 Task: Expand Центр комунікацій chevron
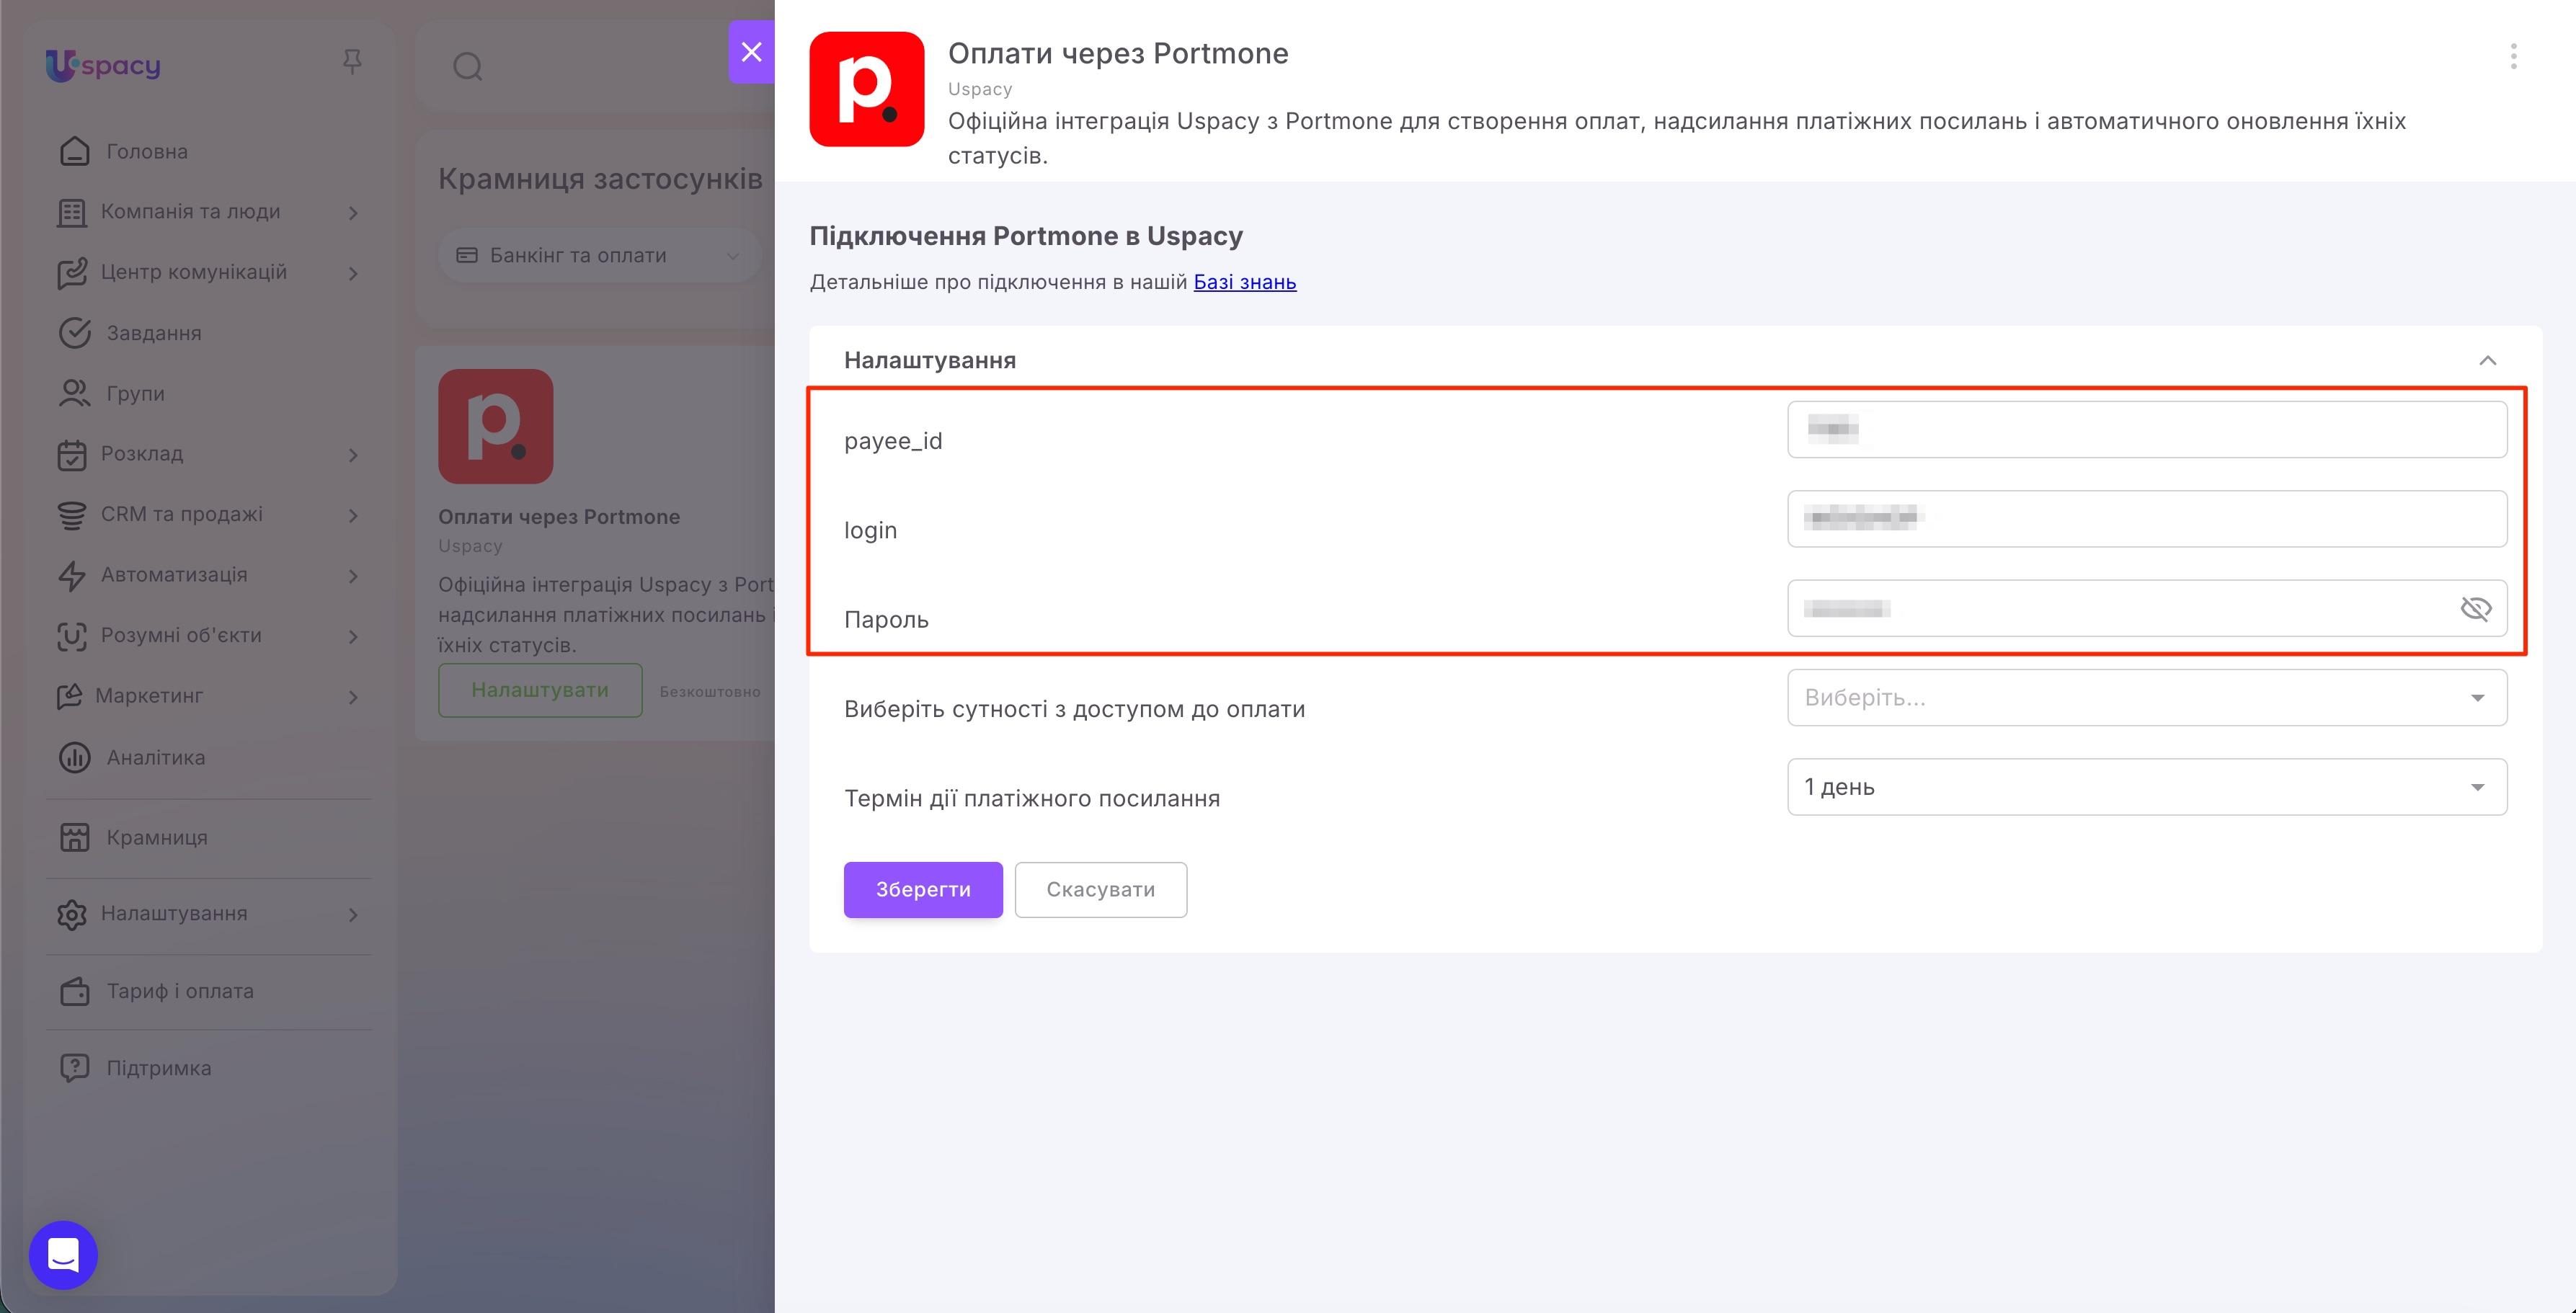click(353, 274)
